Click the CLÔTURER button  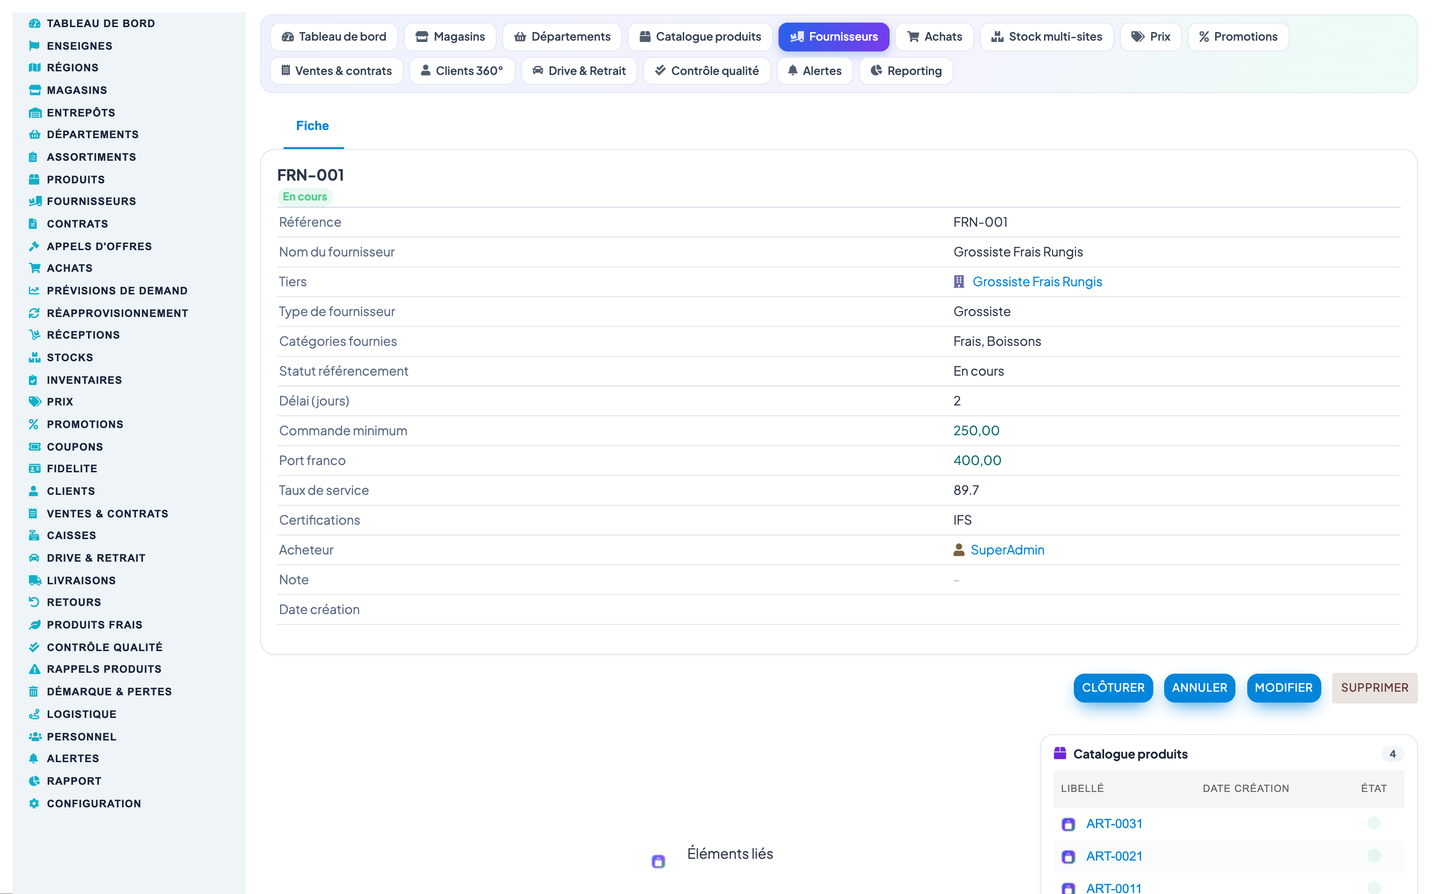pos(1113,688)
